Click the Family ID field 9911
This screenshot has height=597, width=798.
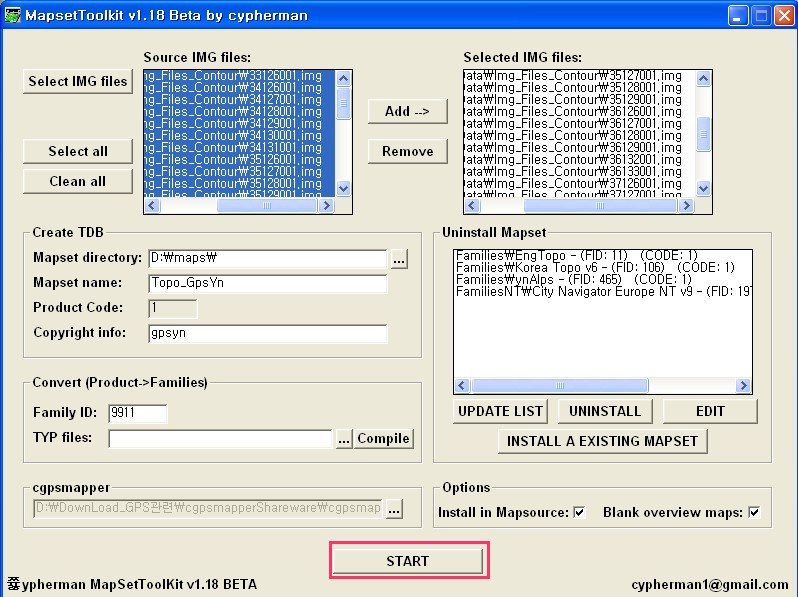[137, 413]
